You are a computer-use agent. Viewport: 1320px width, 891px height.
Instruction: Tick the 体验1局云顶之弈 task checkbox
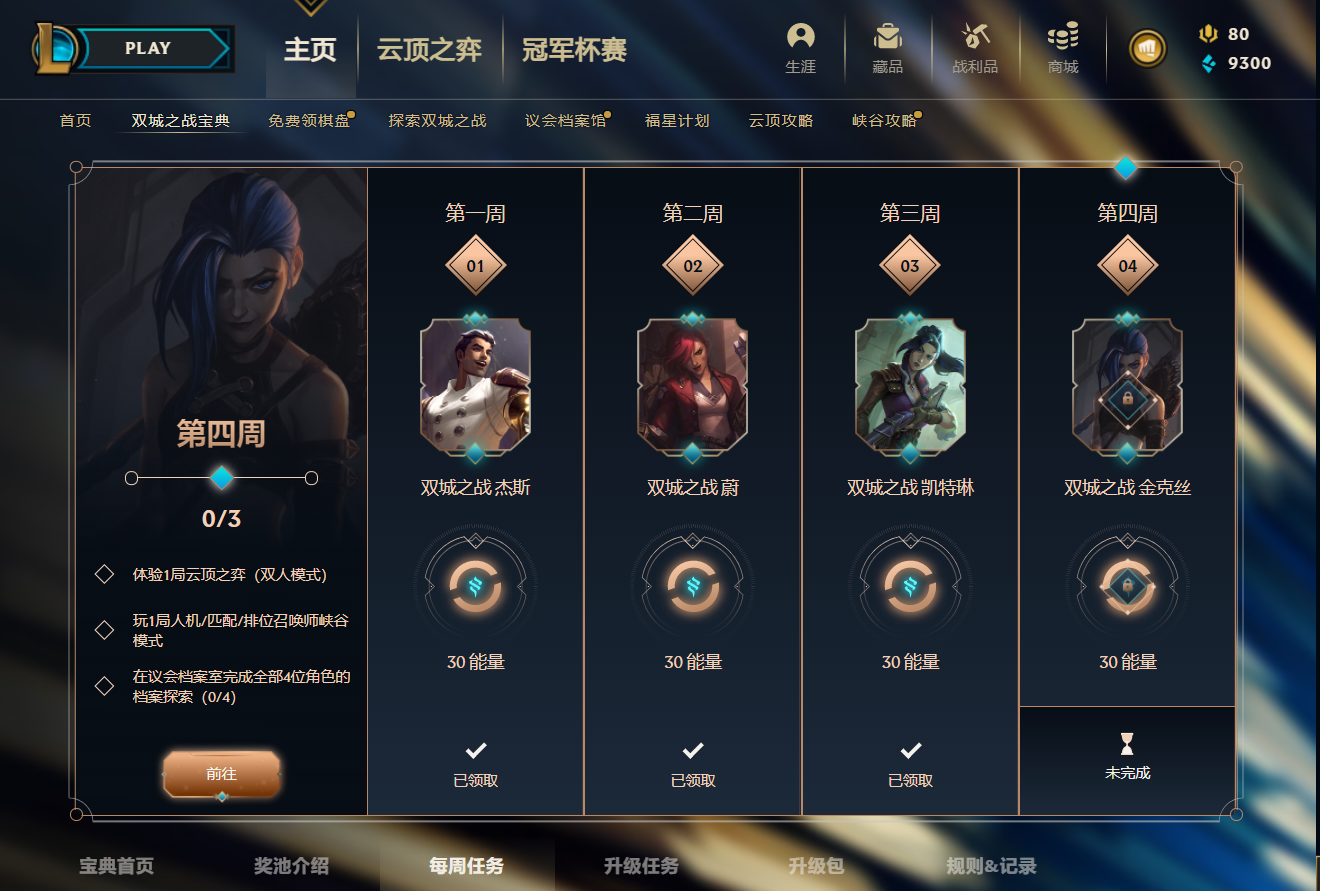click(x=104, y=574)
